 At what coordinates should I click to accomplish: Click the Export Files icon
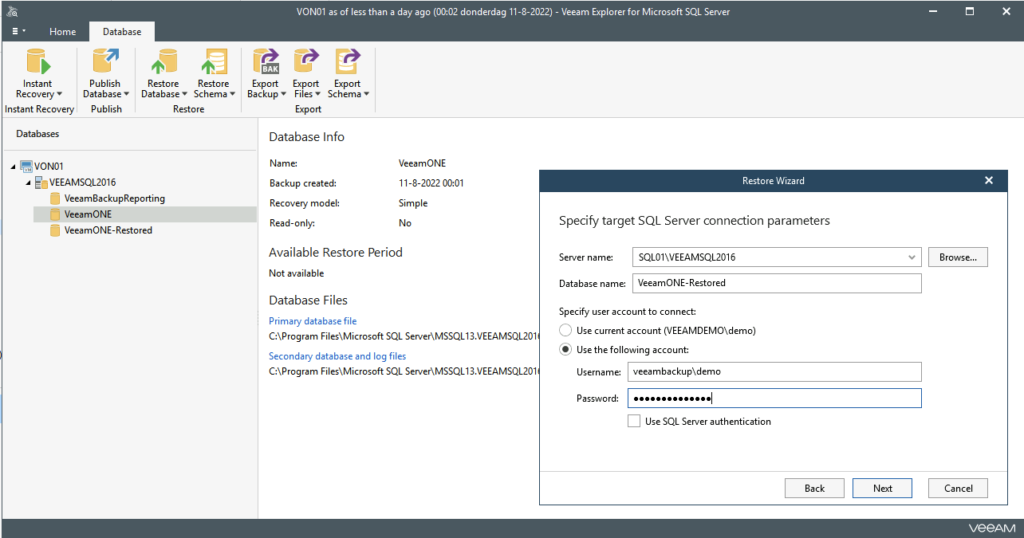pos(305,62)
